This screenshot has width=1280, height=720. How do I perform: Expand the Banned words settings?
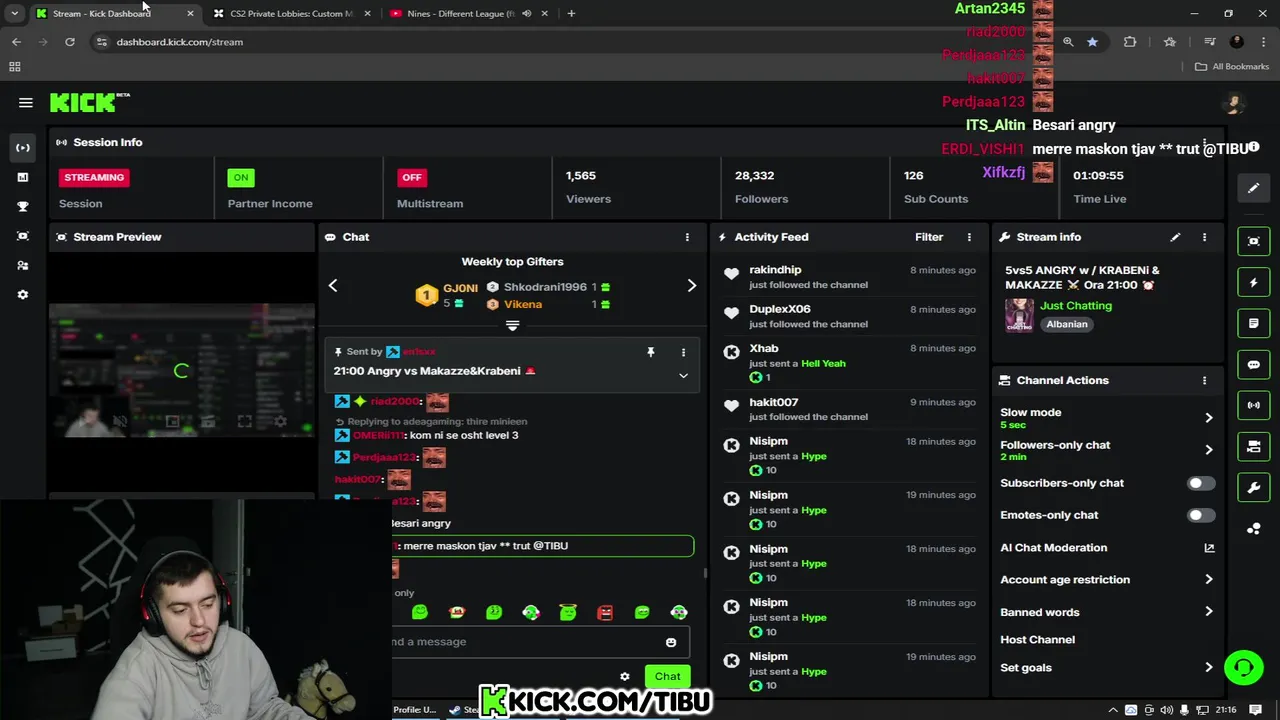click(1209, 612)
